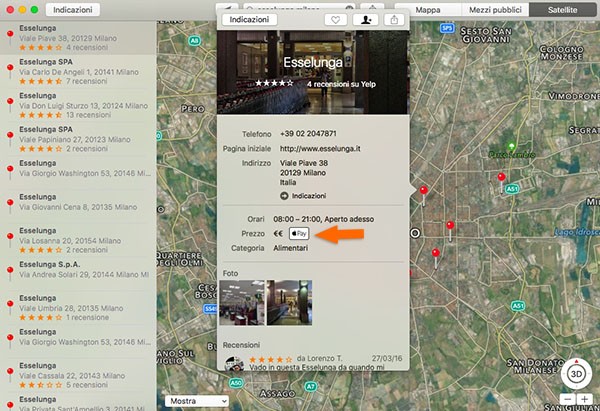Viewport: 600px width, 411px height.
Task: Click the Indicazioni button at the place card top
Action: [x=249, y=20]
